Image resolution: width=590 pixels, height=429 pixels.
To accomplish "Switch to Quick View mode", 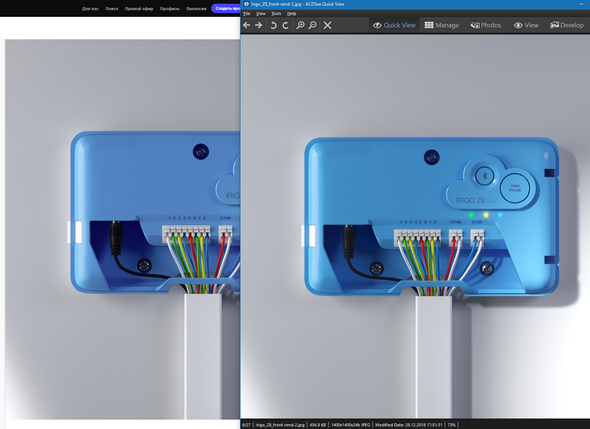I will (394, 25).
